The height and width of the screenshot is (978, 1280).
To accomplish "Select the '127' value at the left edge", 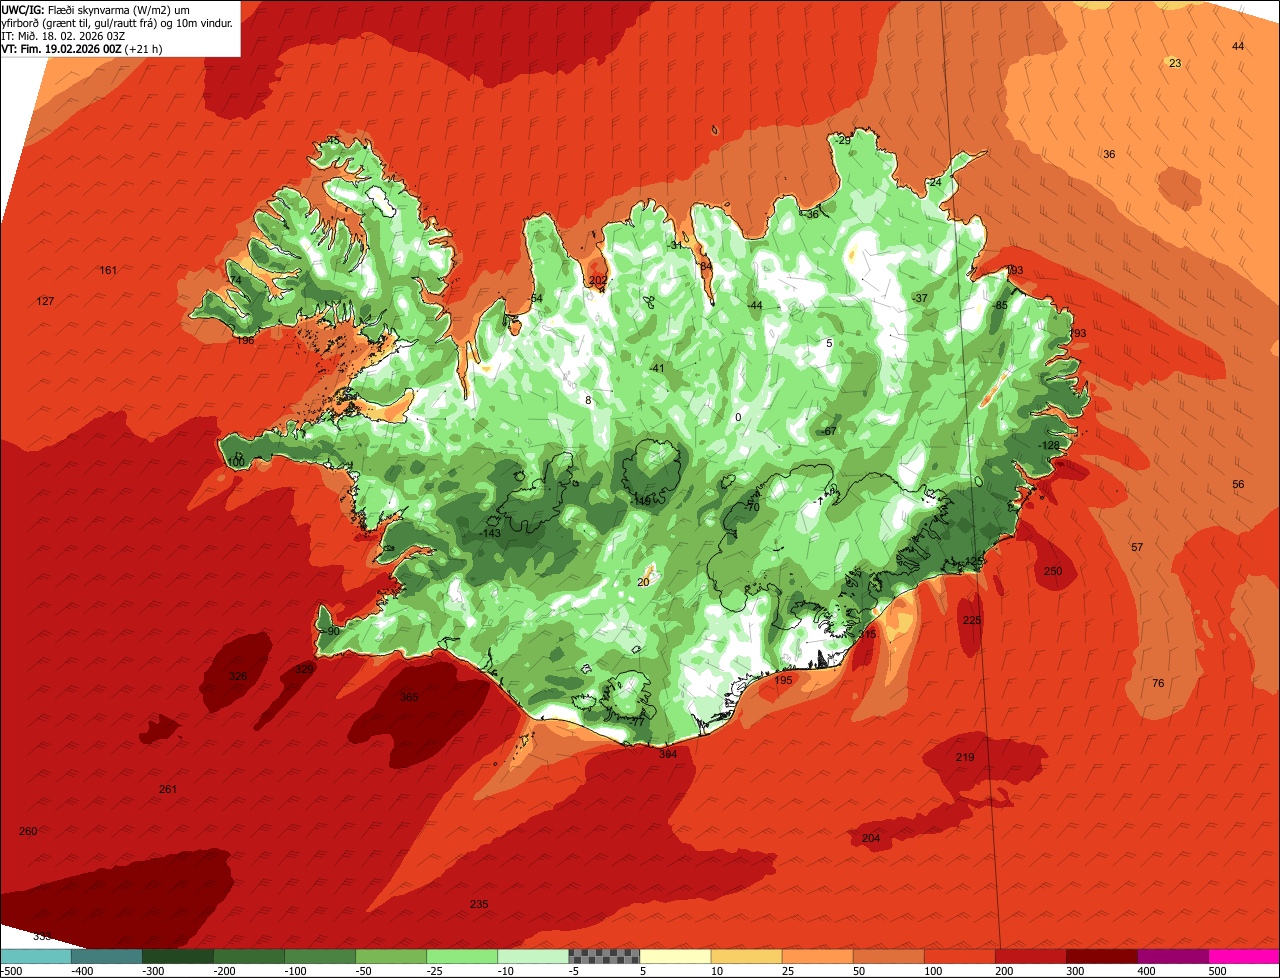I will point(45,301).
